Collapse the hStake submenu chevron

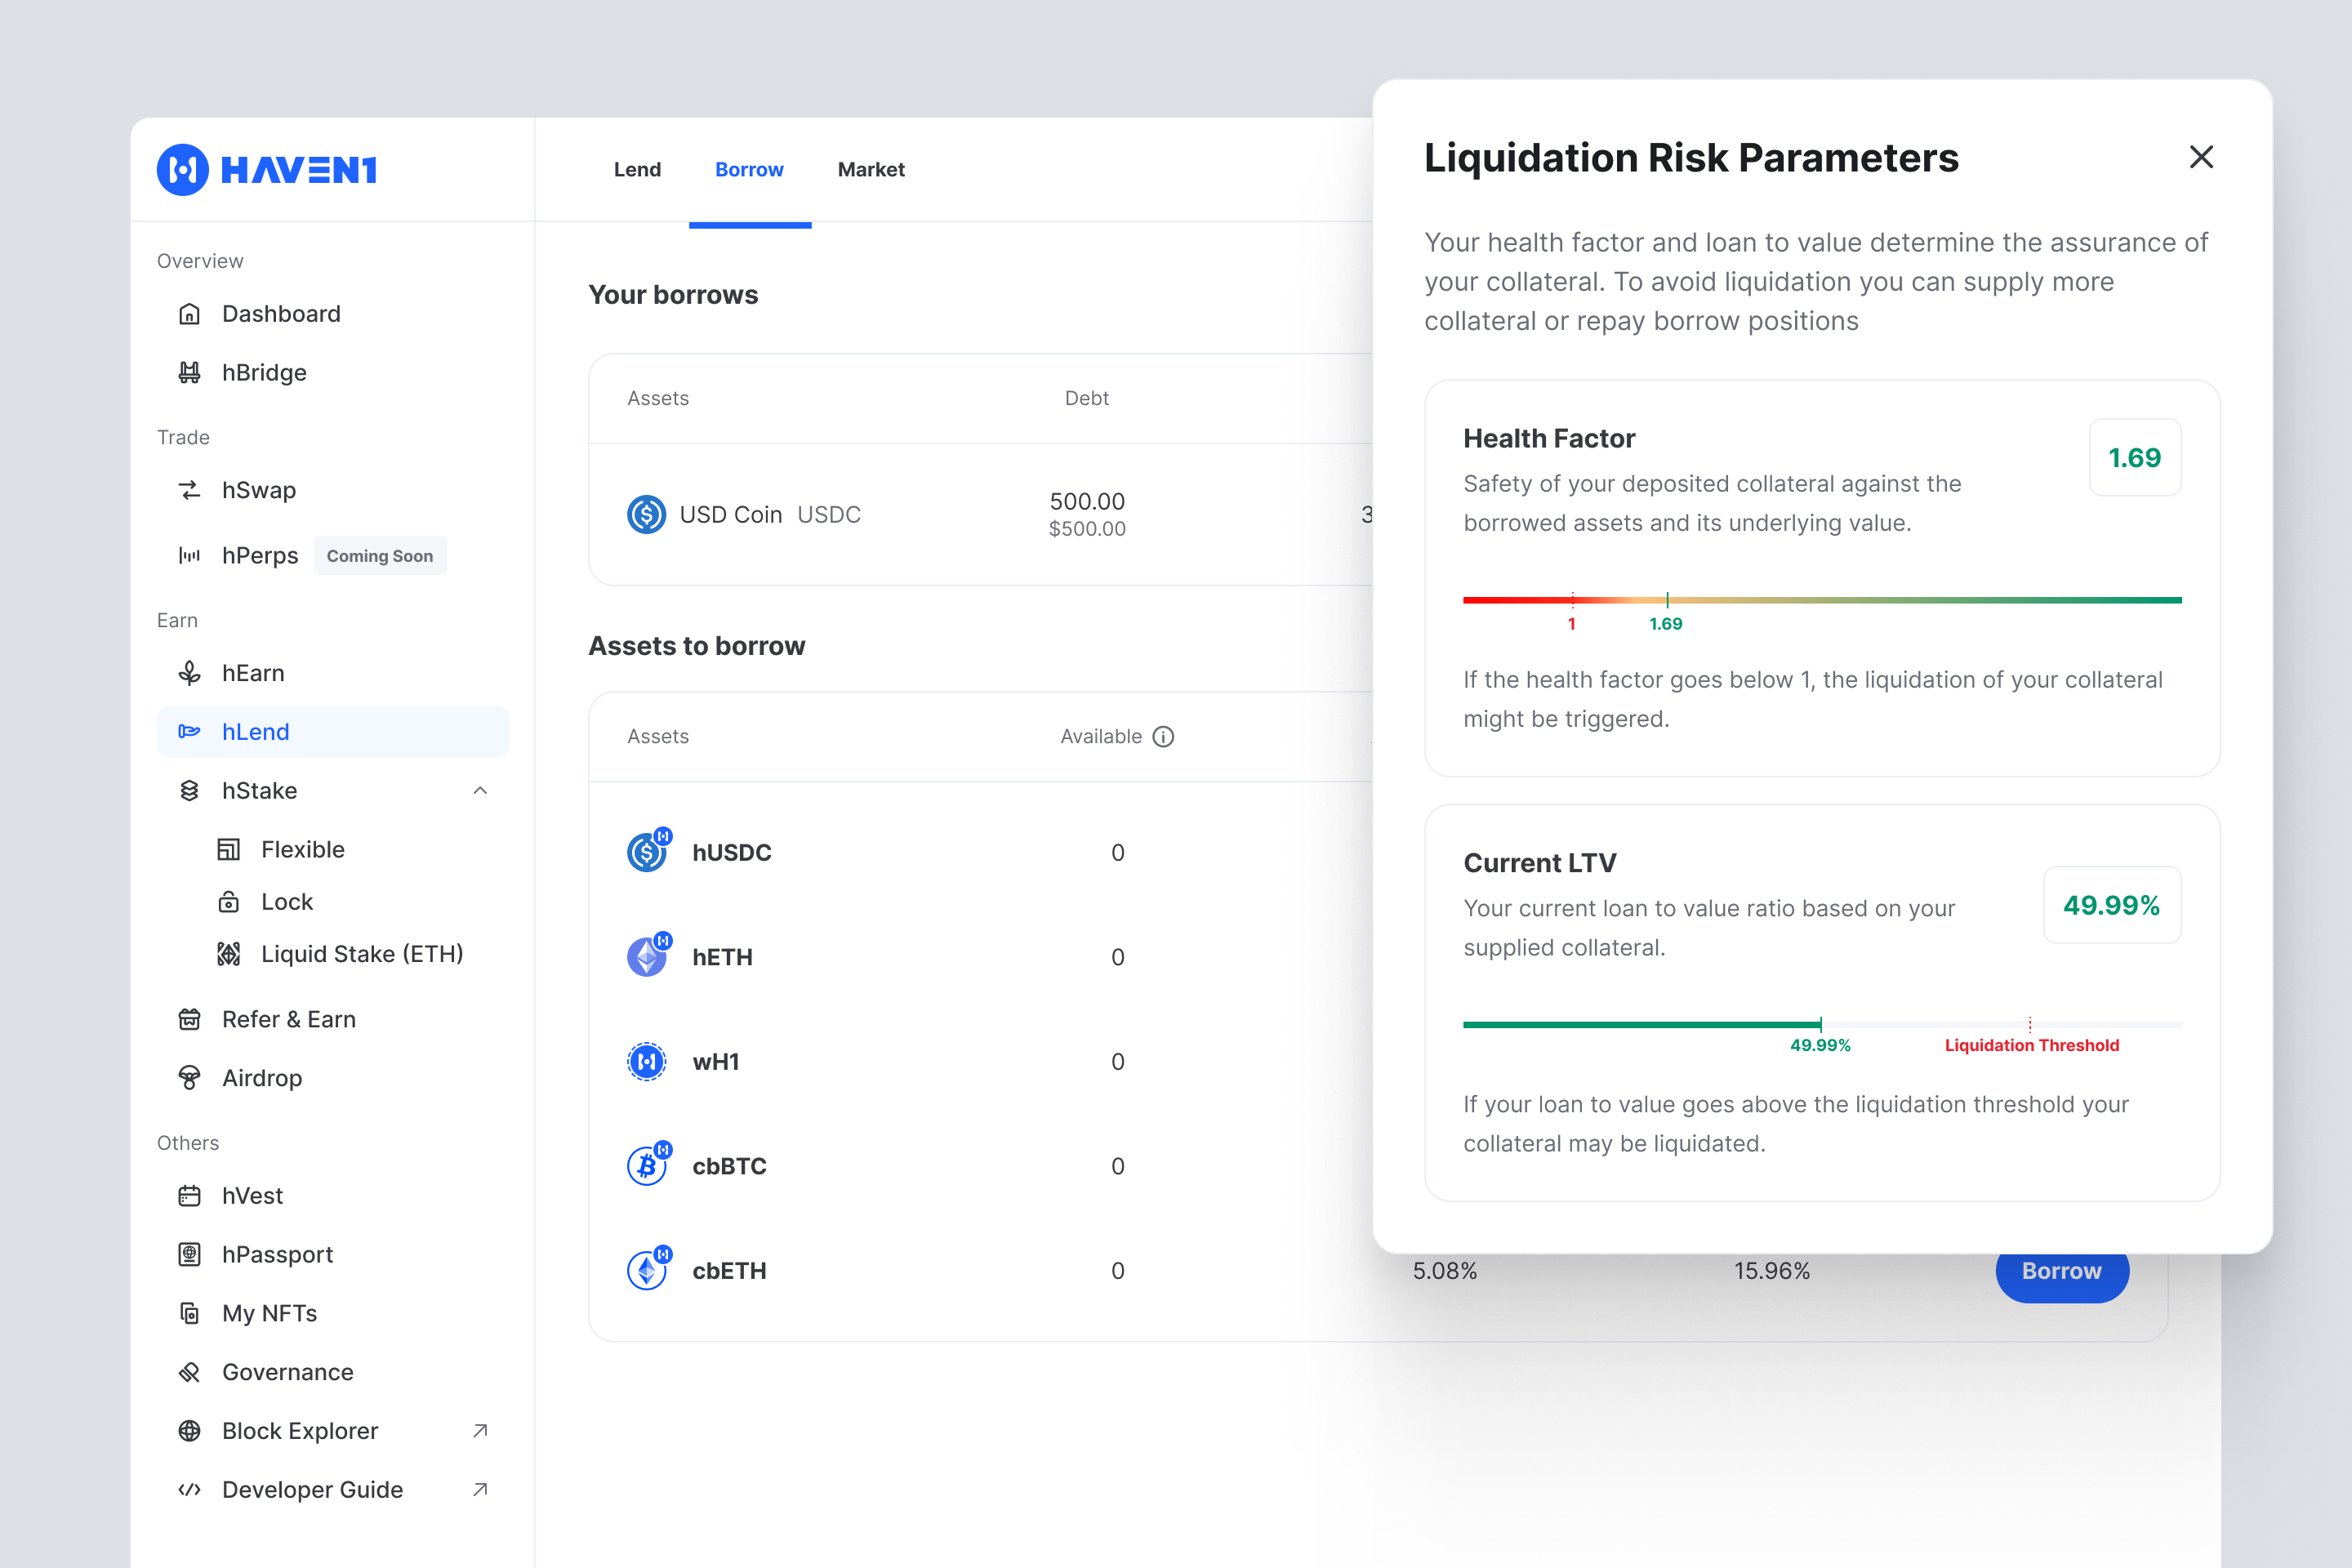coord(480,791)
